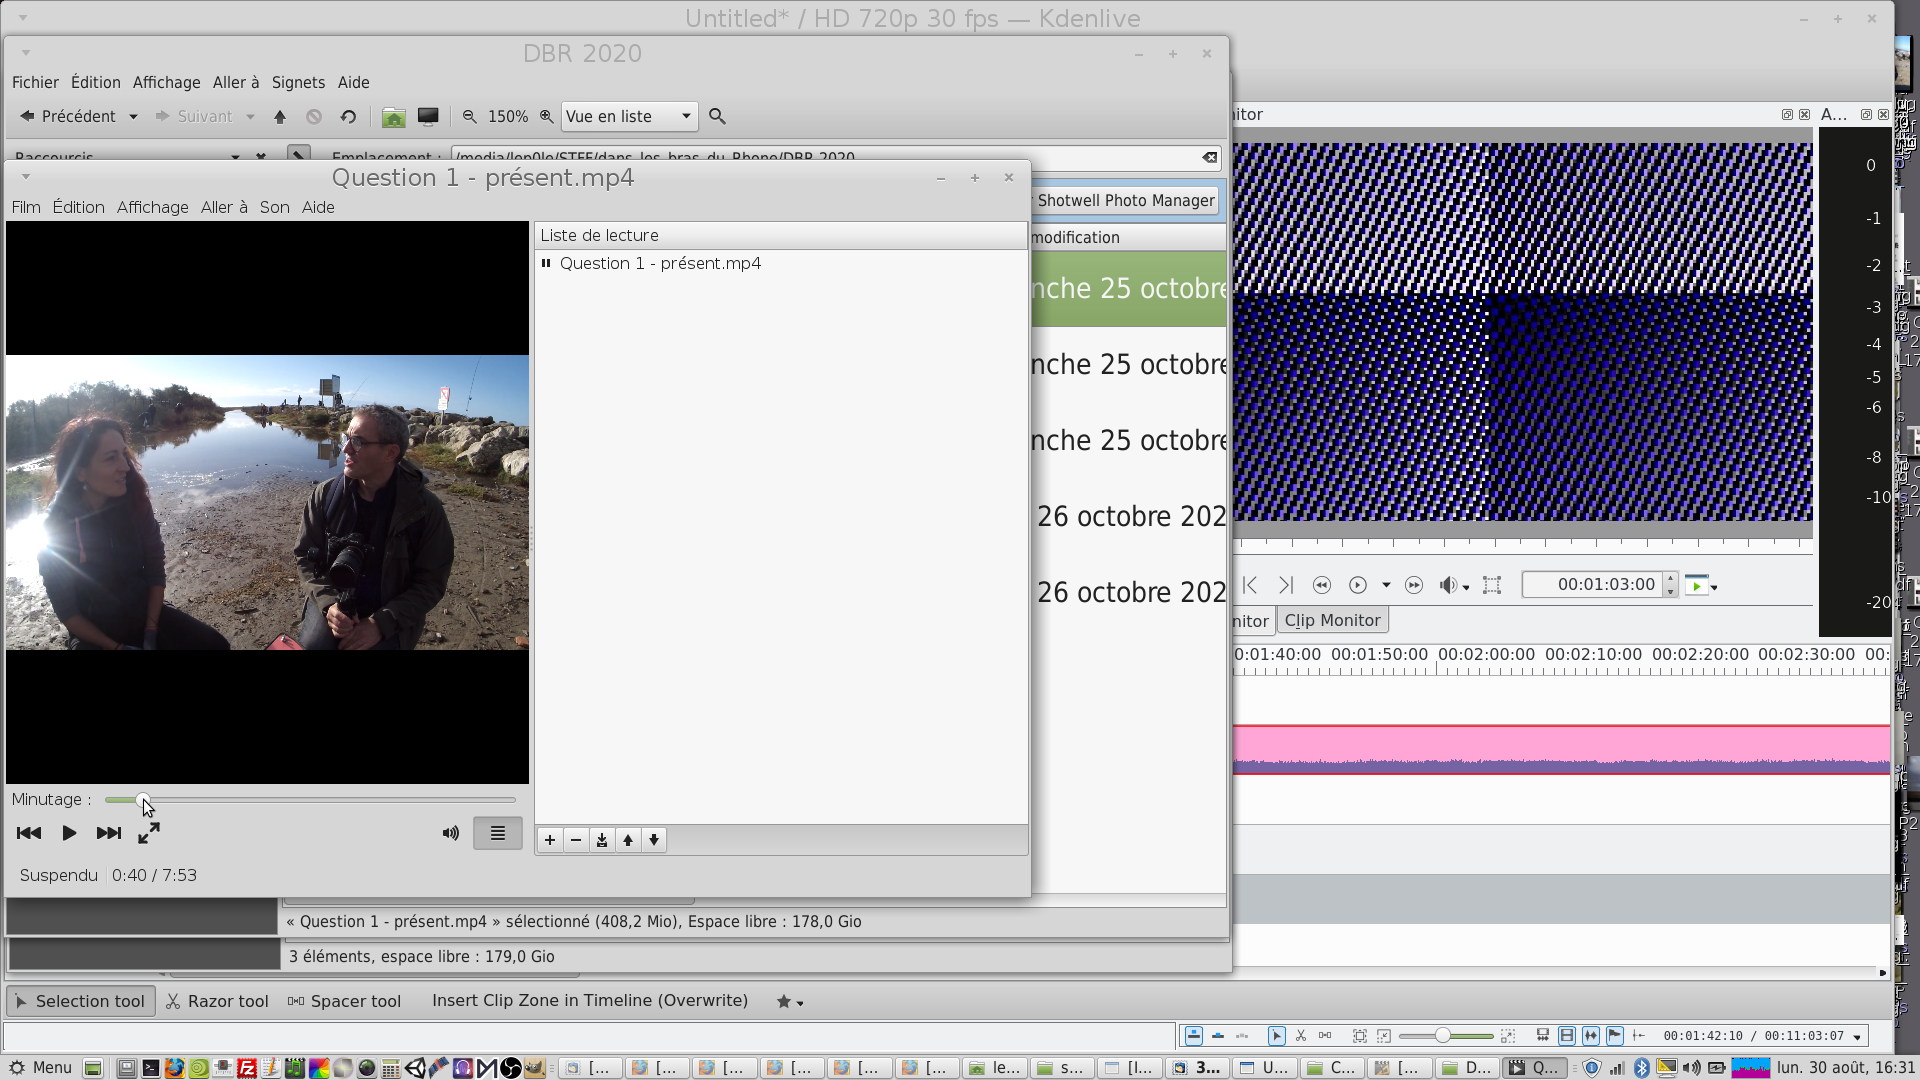Remove item from playlist with minus button
The height and width of the screenshot is (1080, 1920).
pyautogui.click(x=576, y=840)
